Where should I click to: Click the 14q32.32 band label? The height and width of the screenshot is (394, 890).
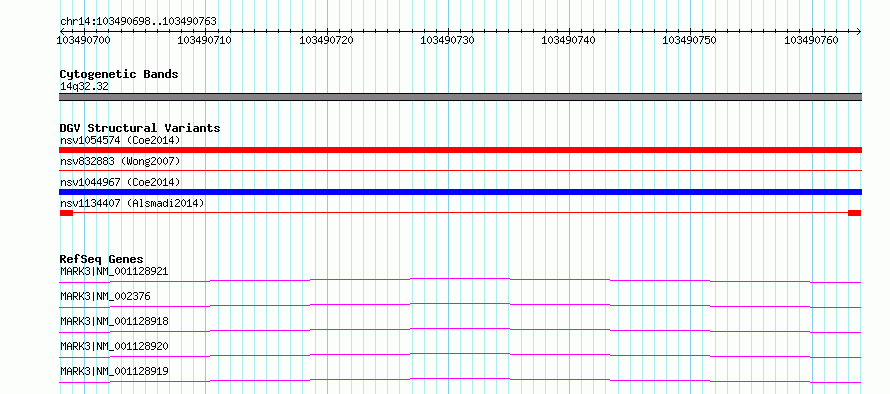(x=85, y=87)
